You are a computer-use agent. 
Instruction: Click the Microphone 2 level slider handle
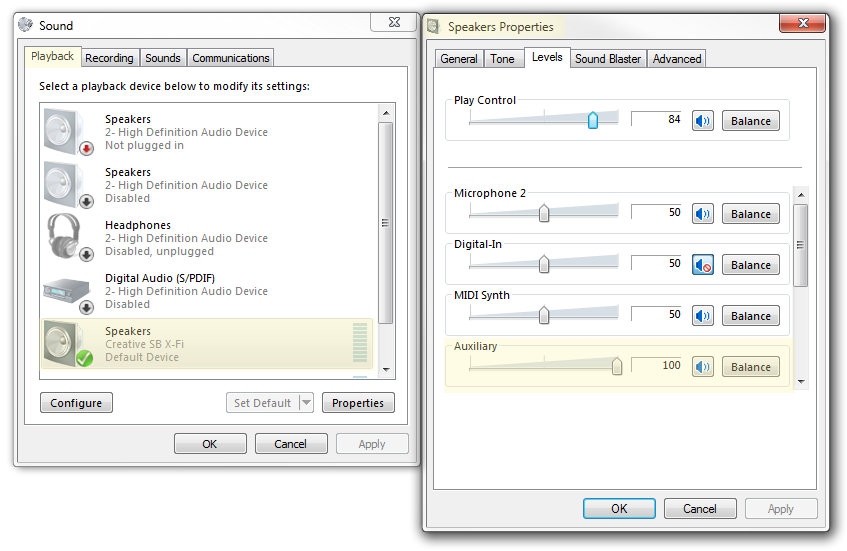click(x=544, y=213)
